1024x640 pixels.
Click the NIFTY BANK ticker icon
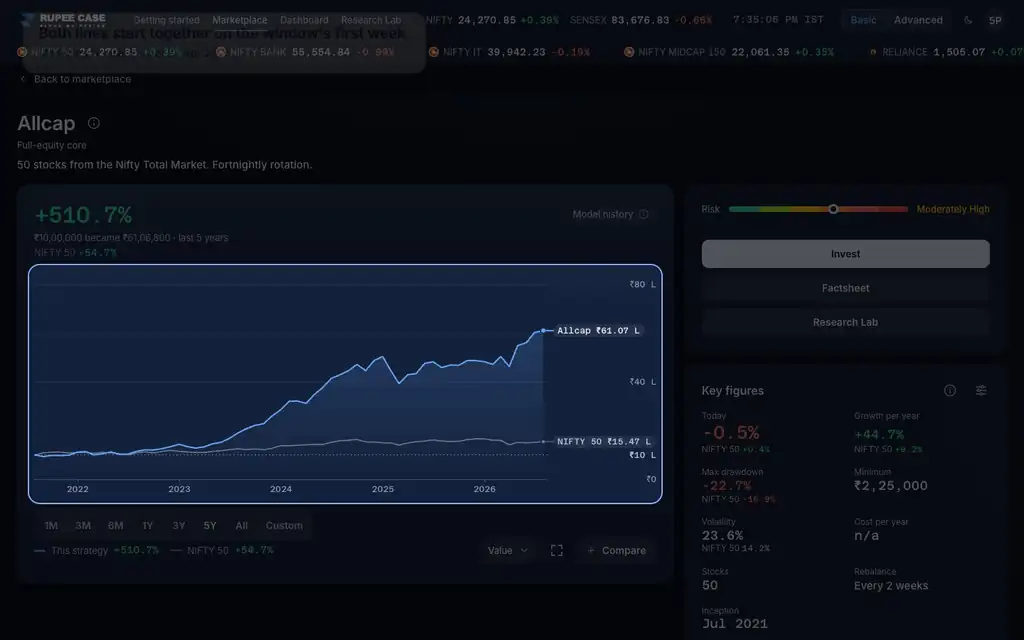(221, 52)
